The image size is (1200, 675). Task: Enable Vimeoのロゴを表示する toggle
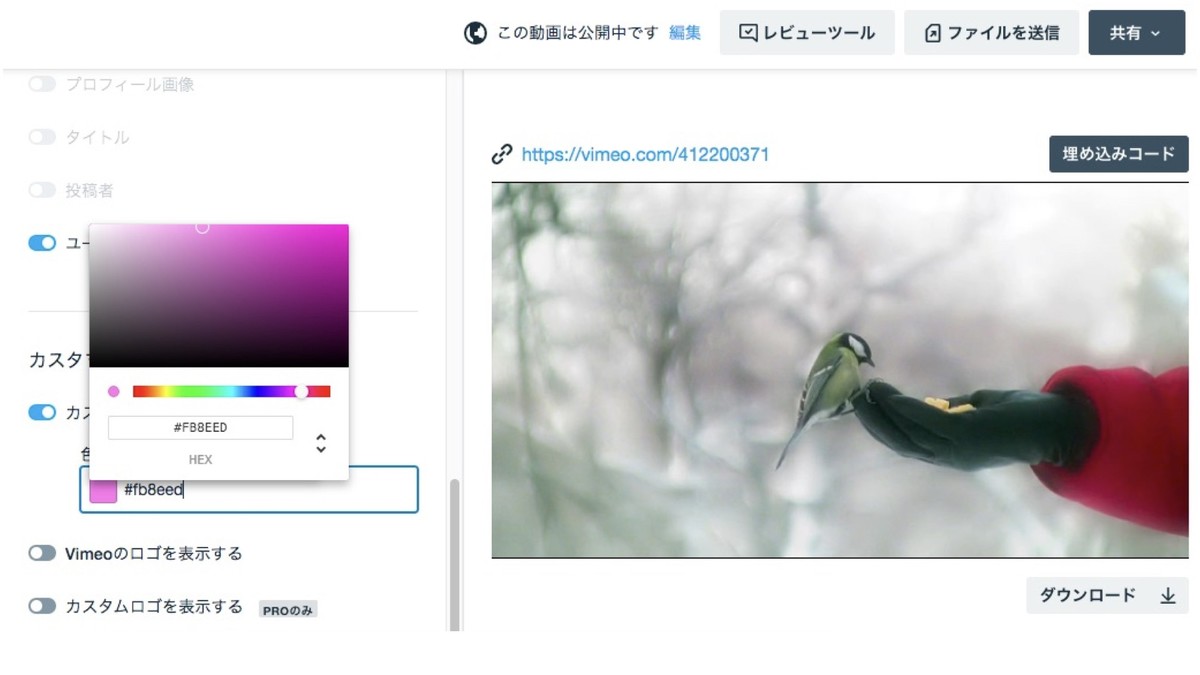point(42,553)
